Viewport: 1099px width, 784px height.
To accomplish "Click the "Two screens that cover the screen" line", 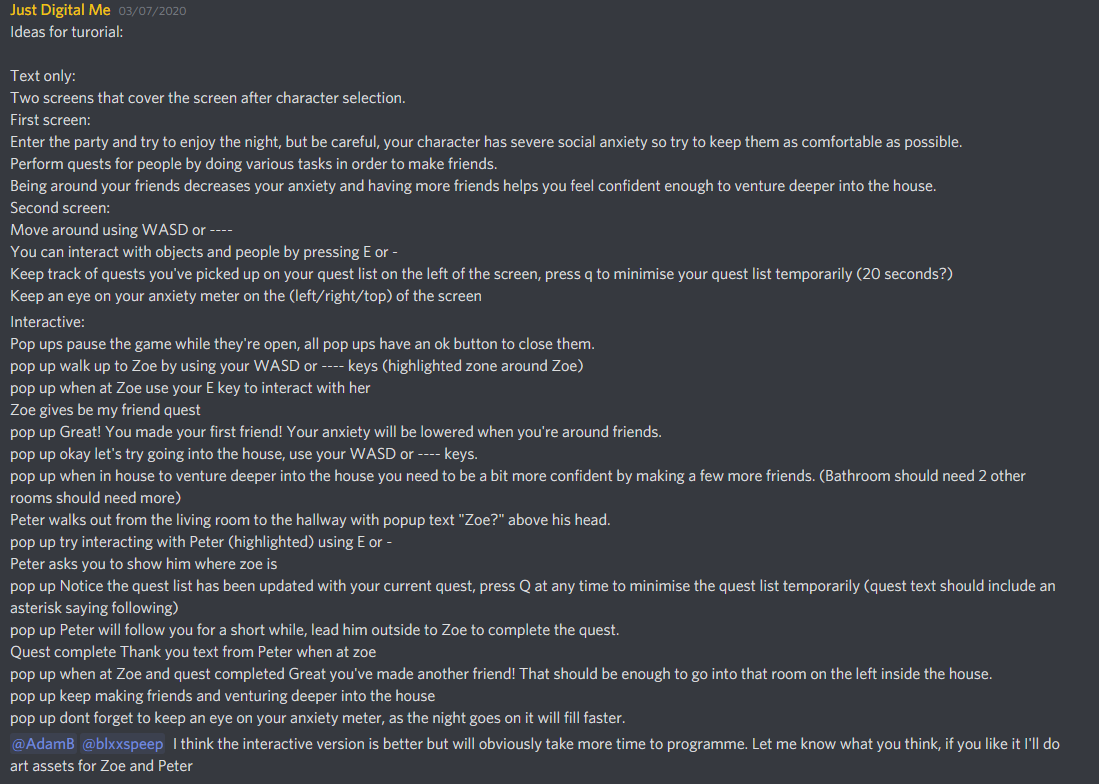I will tap(208, 97).
